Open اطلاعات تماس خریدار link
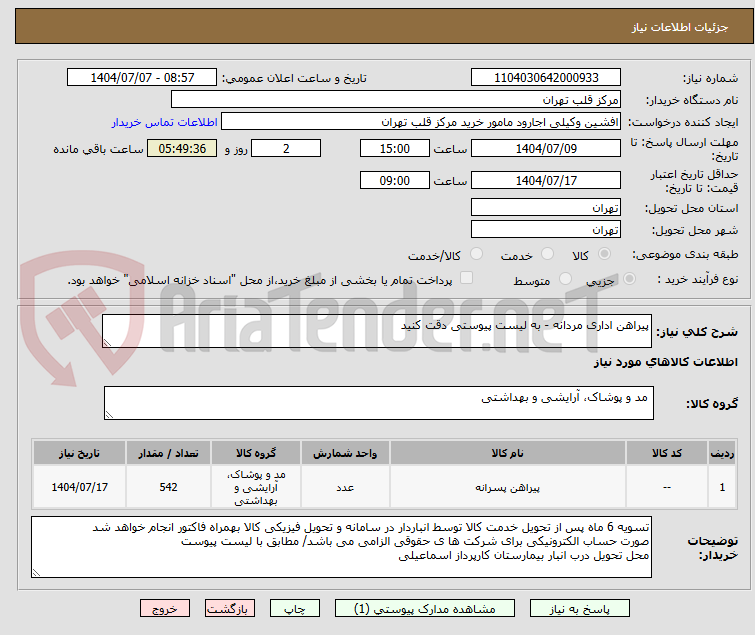 click(165, 122)
